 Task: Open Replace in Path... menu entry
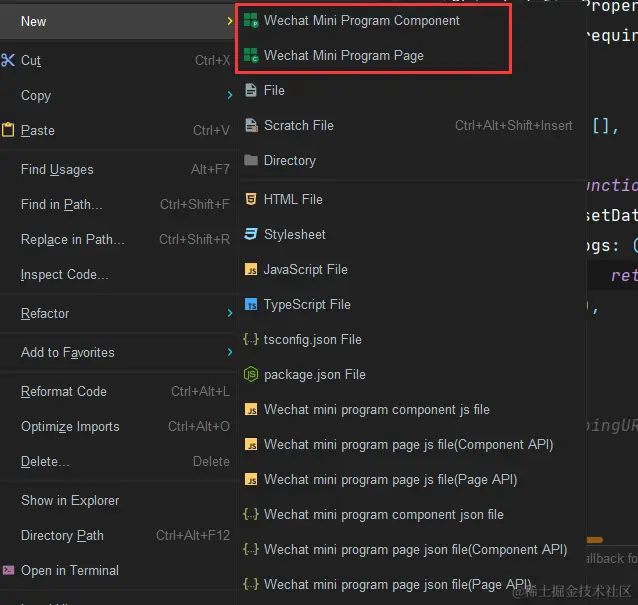click(x=118, y=239)
